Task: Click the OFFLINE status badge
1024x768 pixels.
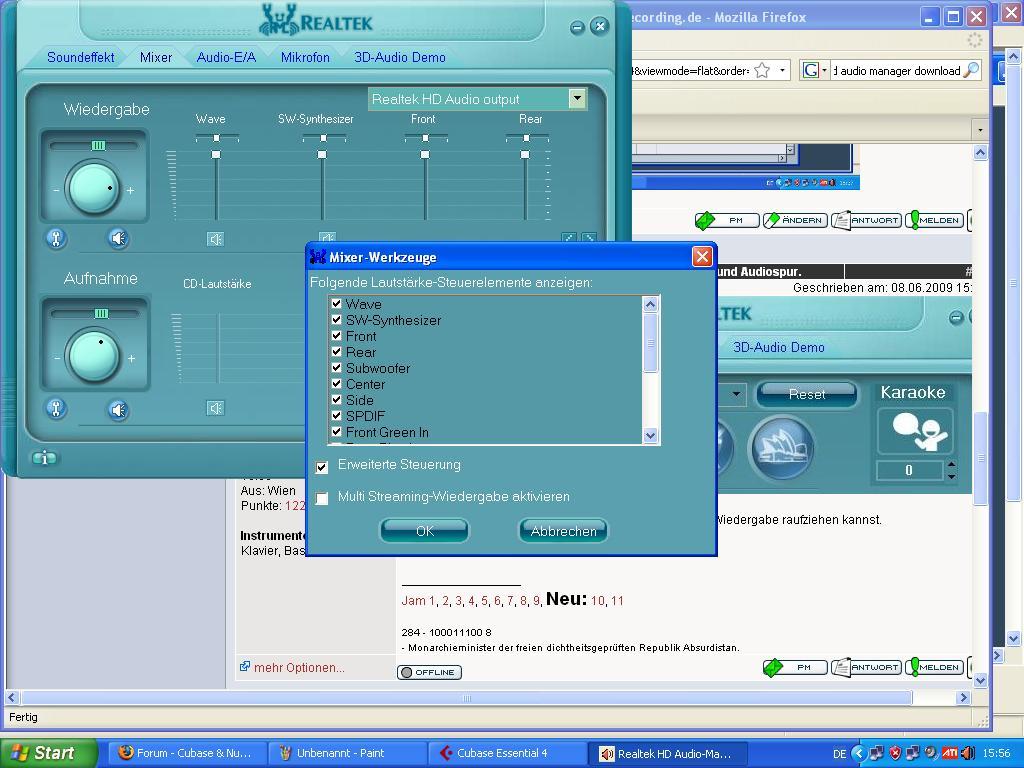Action: coord(430,672)
